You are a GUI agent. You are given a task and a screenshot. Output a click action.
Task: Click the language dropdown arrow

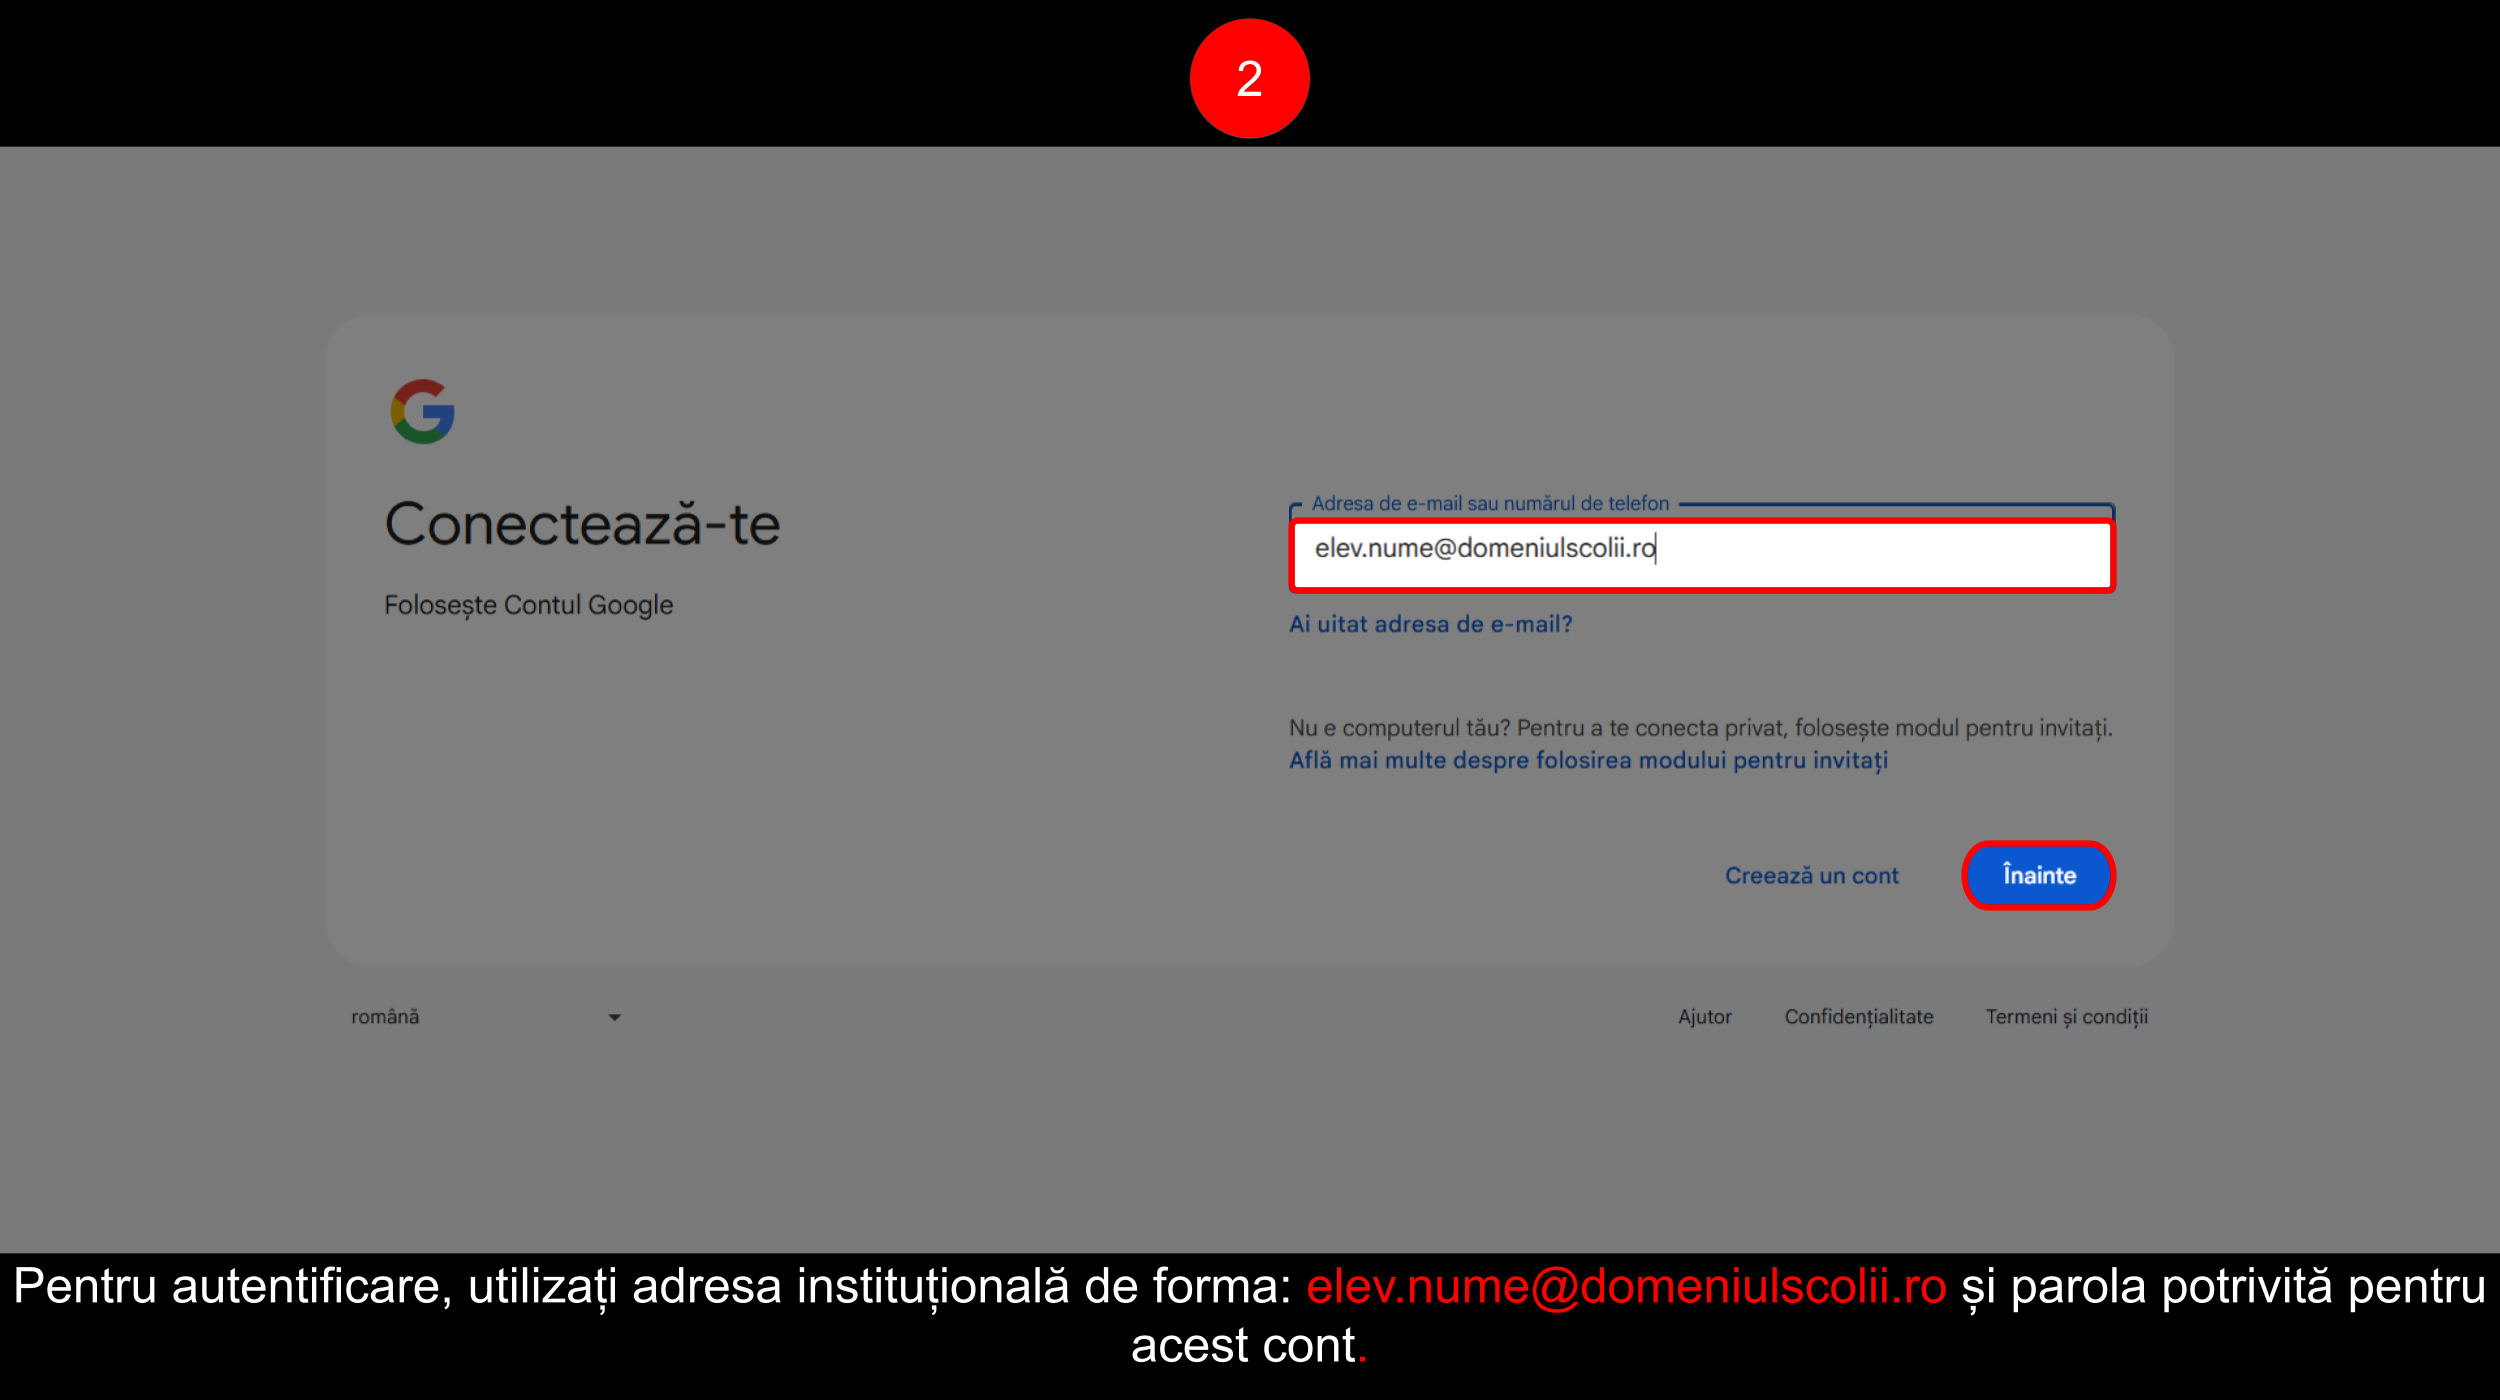pos(614,1017)
